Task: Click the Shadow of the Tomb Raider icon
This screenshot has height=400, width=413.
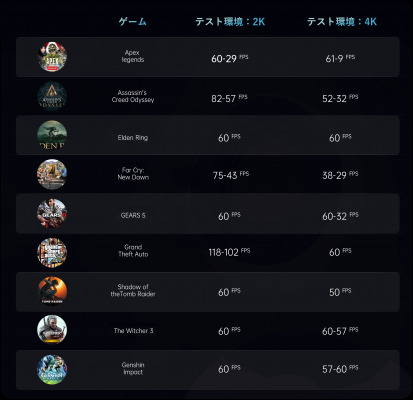Action: pos(52,292)
